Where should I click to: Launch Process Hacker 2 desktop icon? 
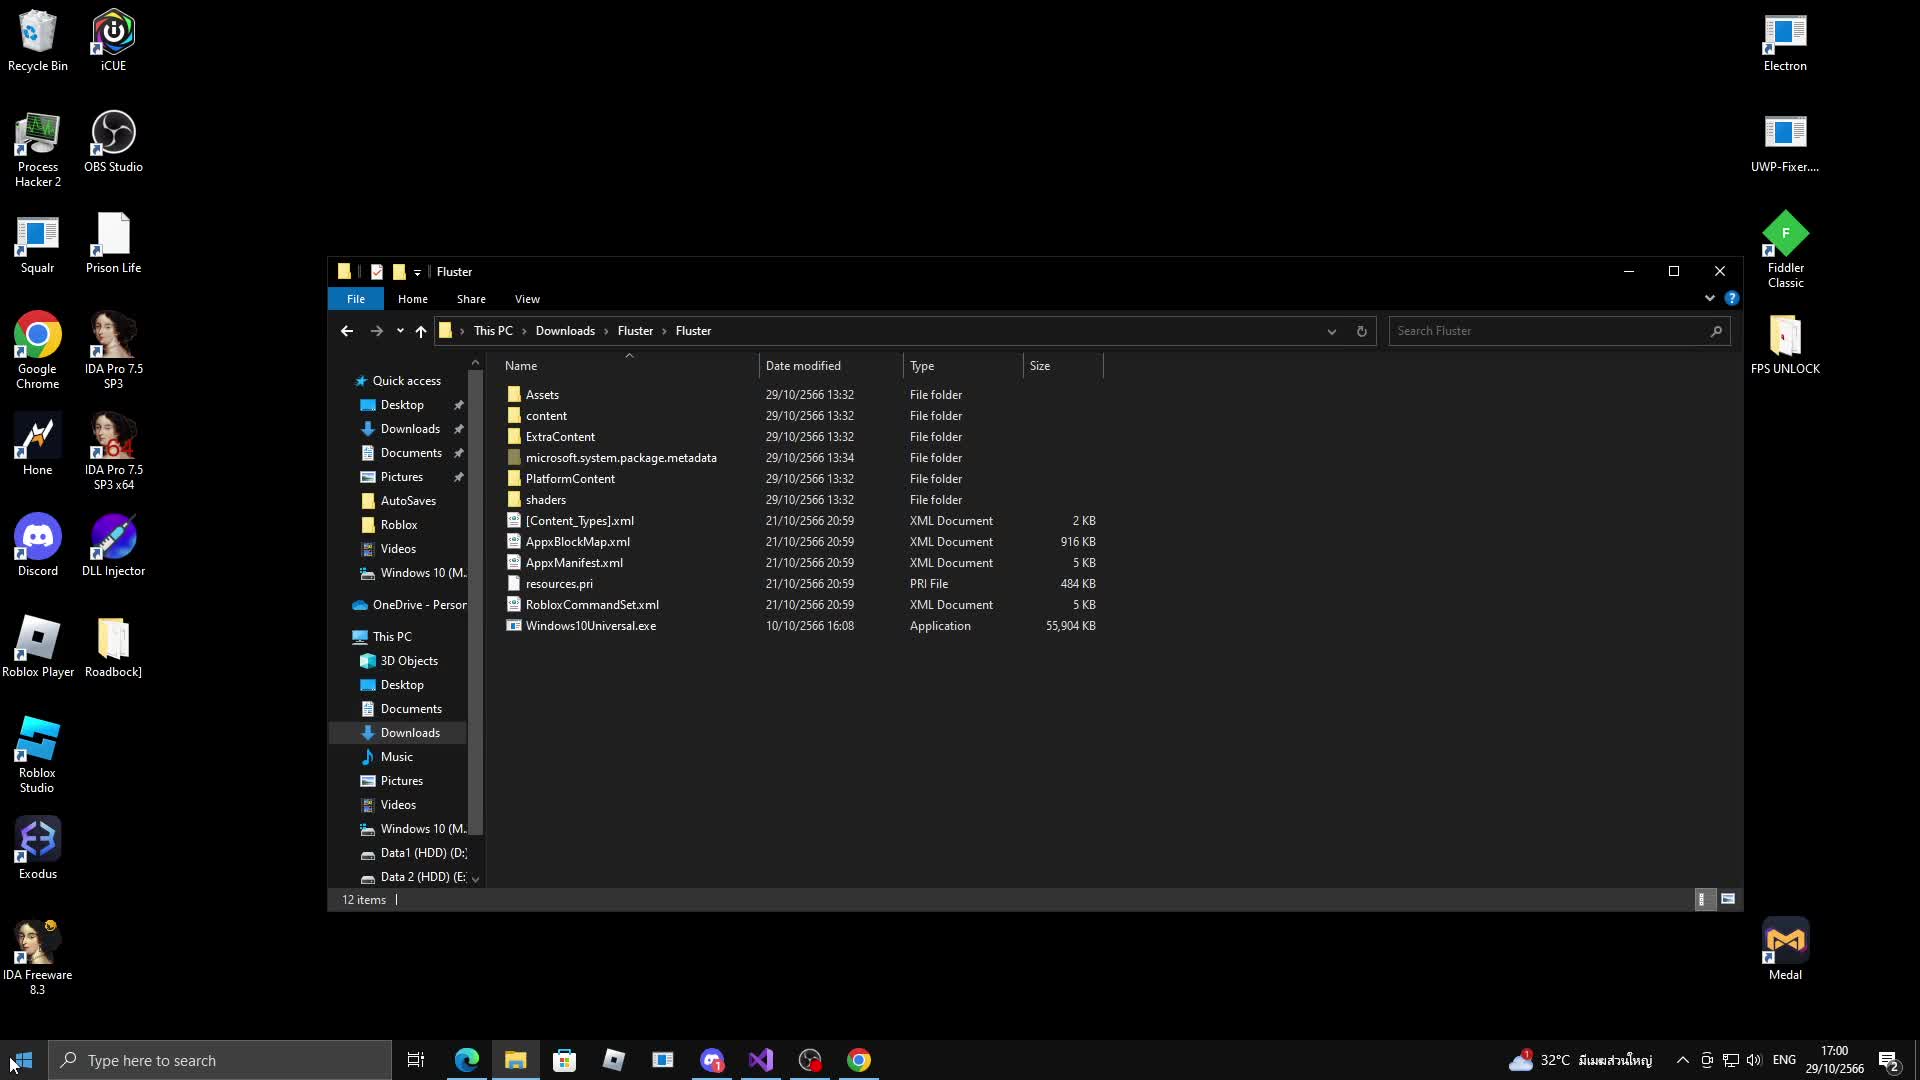pos(37,150)
